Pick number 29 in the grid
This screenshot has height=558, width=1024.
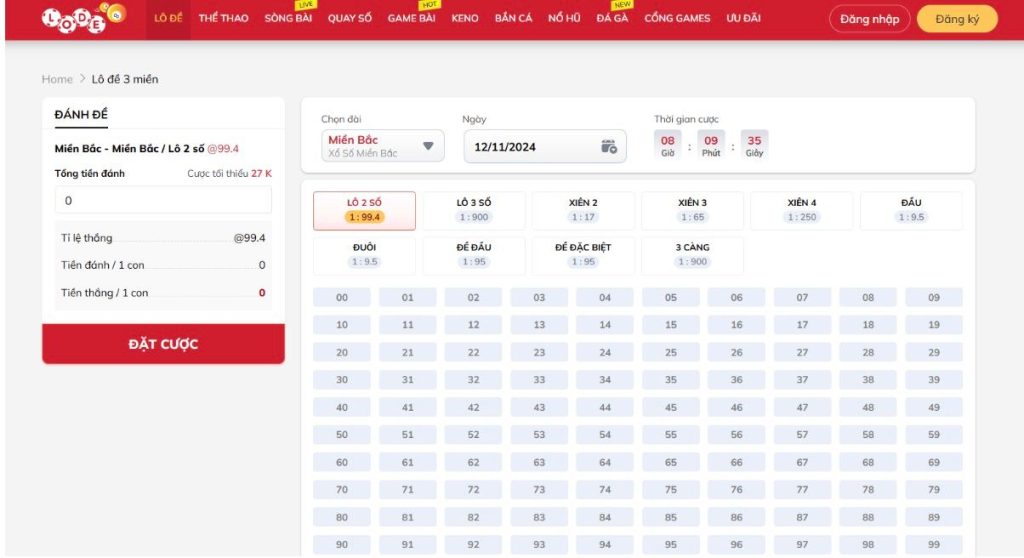[934, 352]
